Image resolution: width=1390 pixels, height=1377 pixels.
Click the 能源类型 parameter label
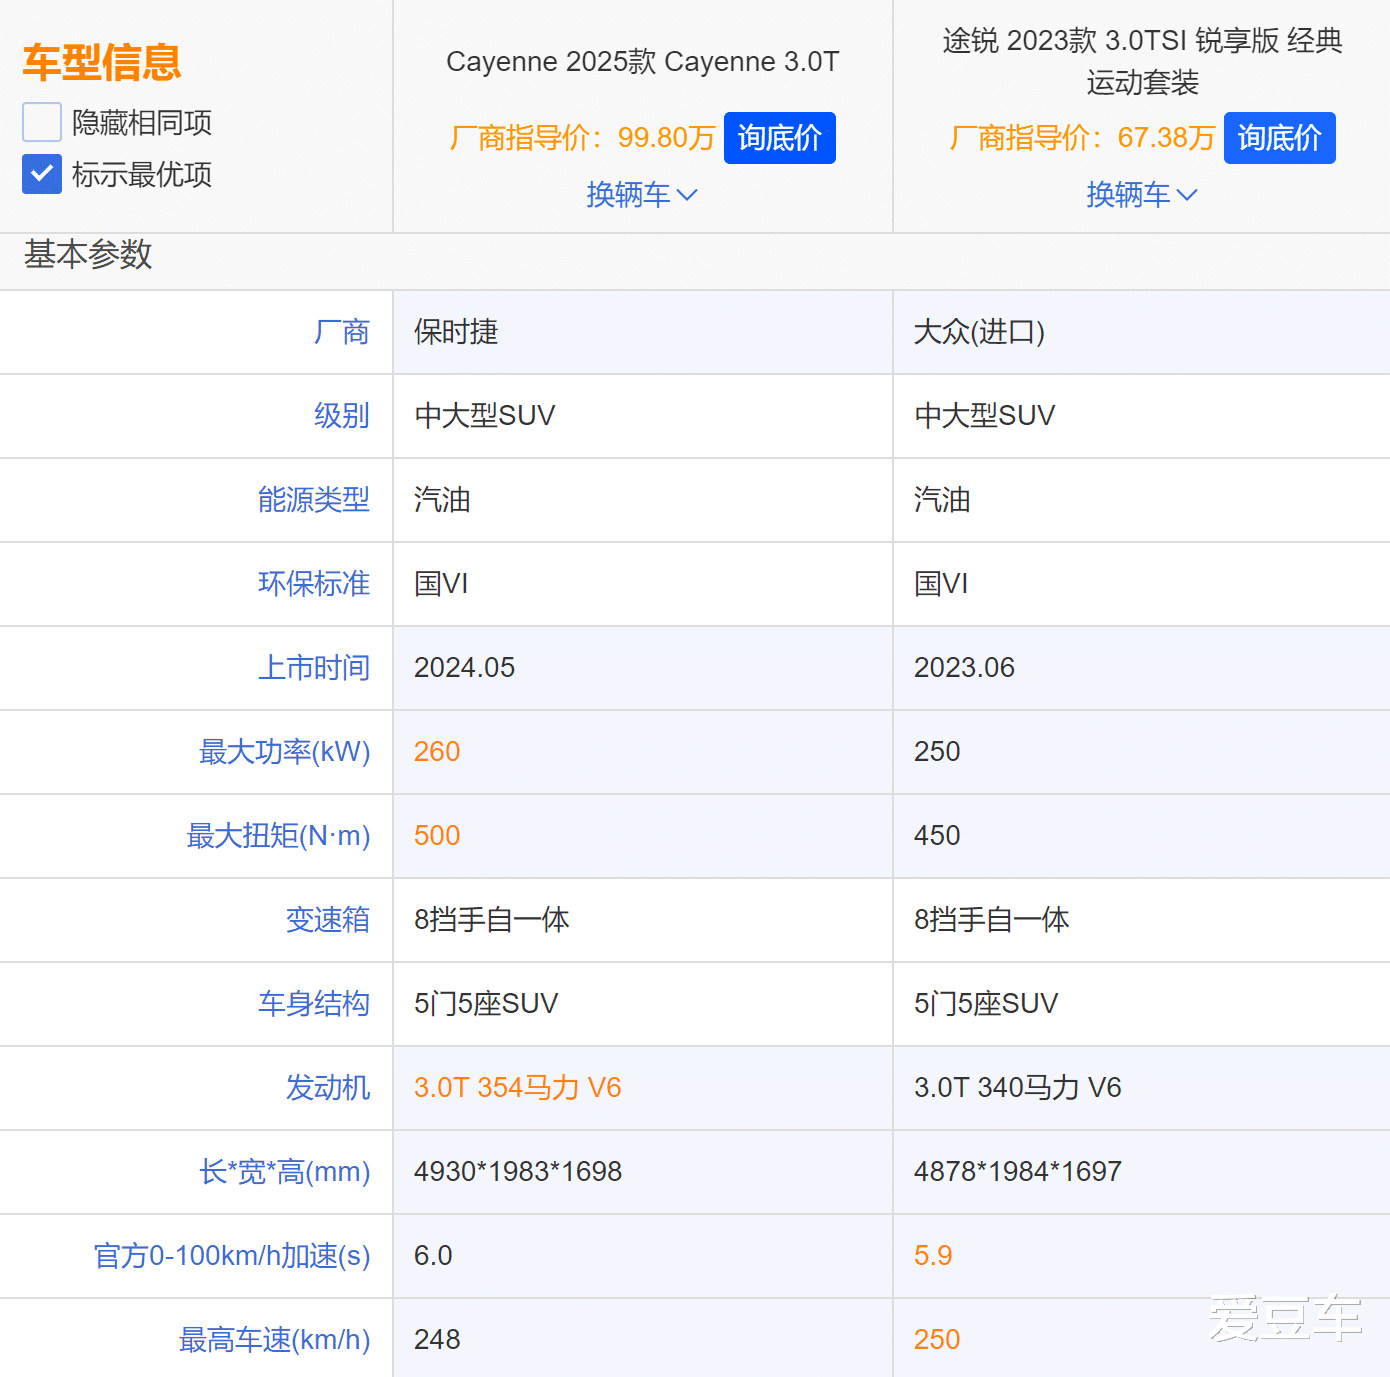314,500
